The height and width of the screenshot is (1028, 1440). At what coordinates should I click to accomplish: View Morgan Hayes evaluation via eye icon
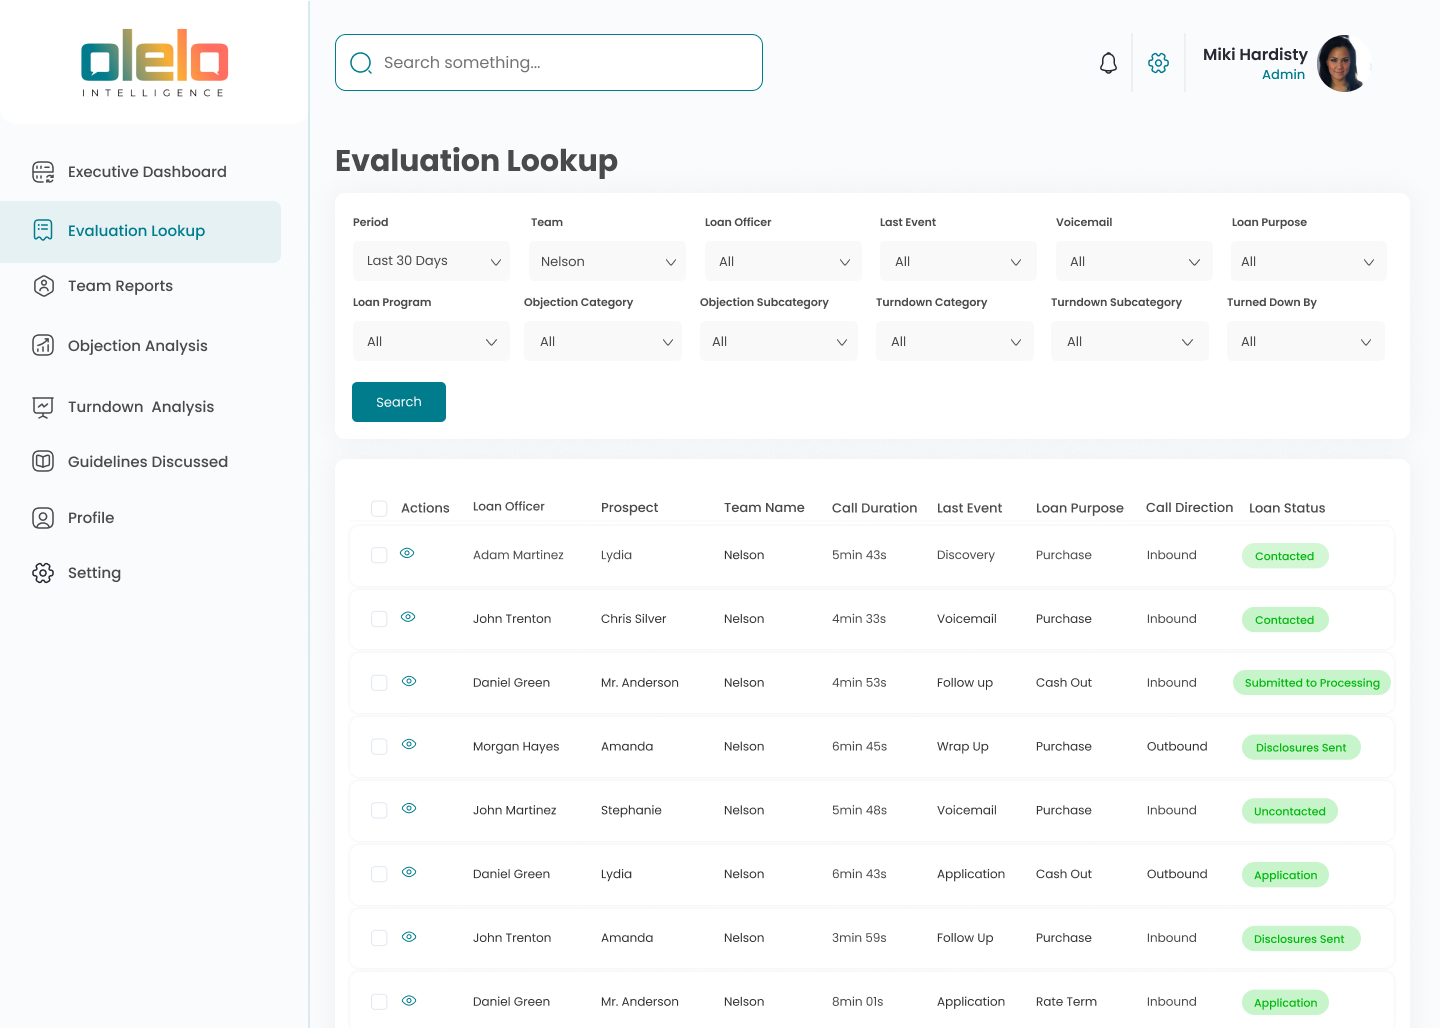[409, 744]
